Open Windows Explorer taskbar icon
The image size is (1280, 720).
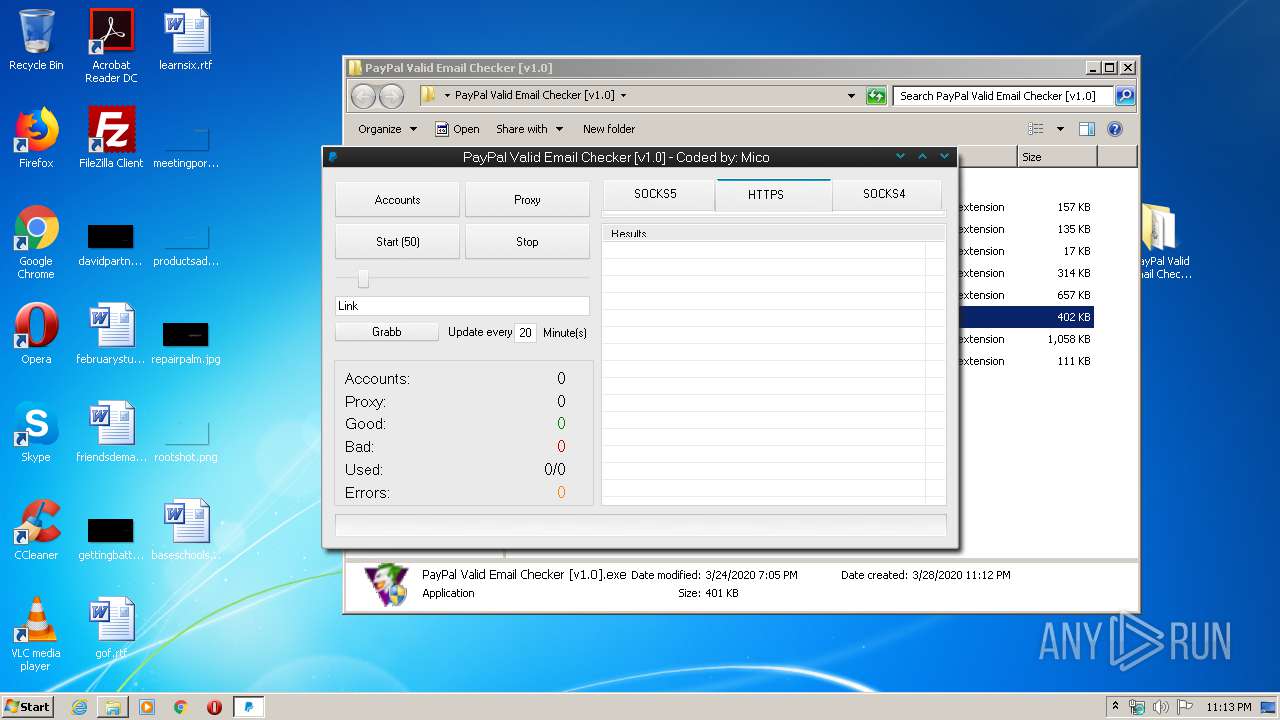point(113,707)
